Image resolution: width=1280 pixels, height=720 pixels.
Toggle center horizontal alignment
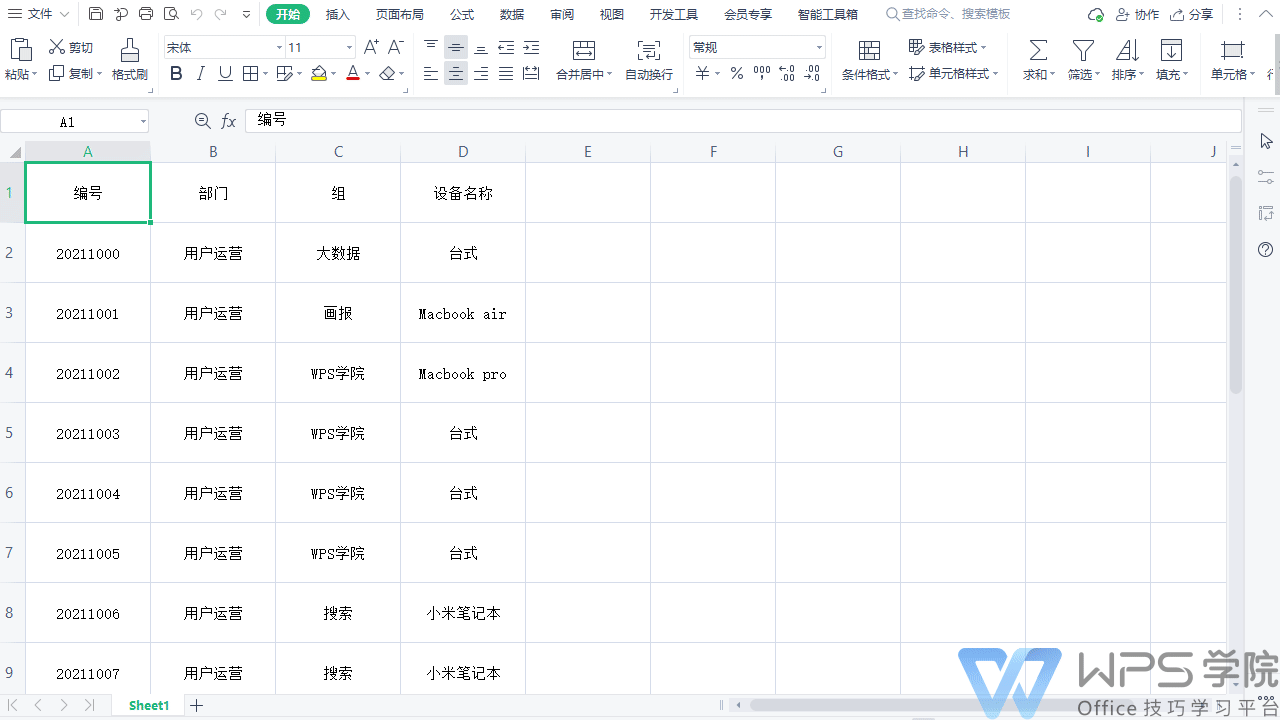(456, 73)
